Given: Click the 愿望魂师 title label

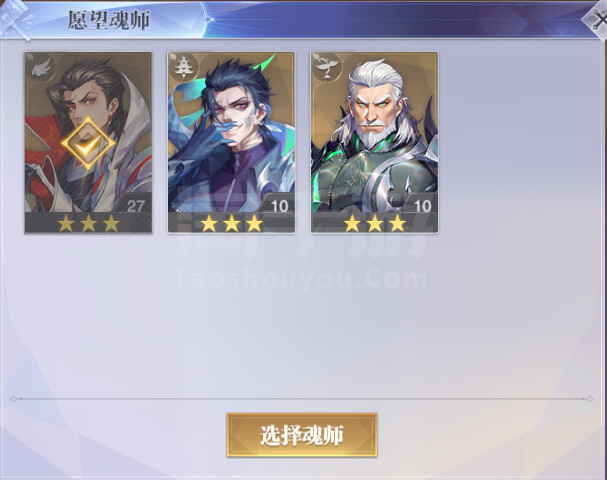Looking at the screenshot, I should (x=109, y=21).
